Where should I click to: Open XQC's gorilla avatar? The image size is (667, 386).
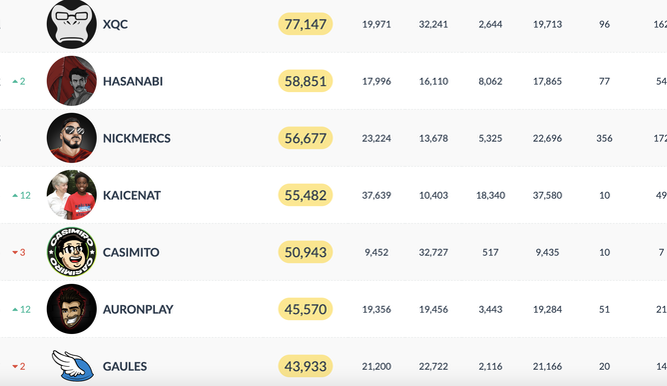click(71, 24)
